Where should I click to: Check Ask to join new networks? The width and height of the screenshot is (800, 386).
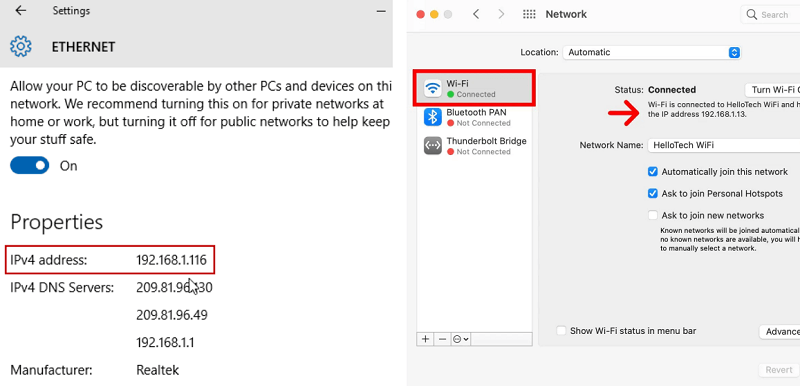tap(653, 215)
